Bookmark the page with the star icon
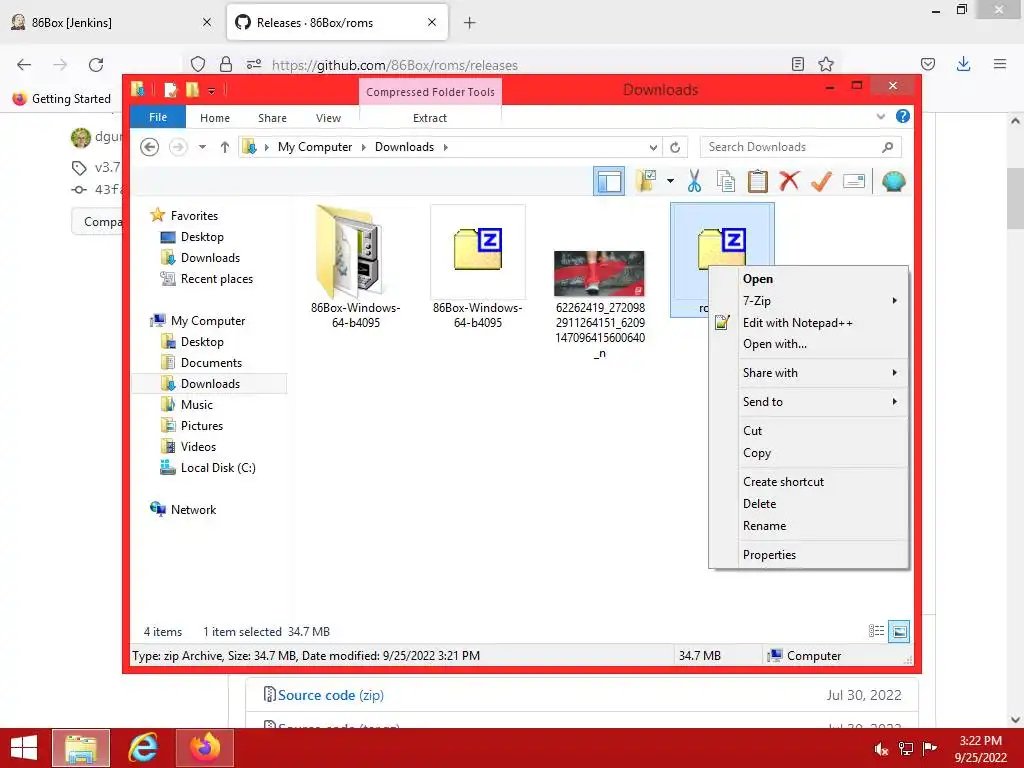 coord(826,64)
